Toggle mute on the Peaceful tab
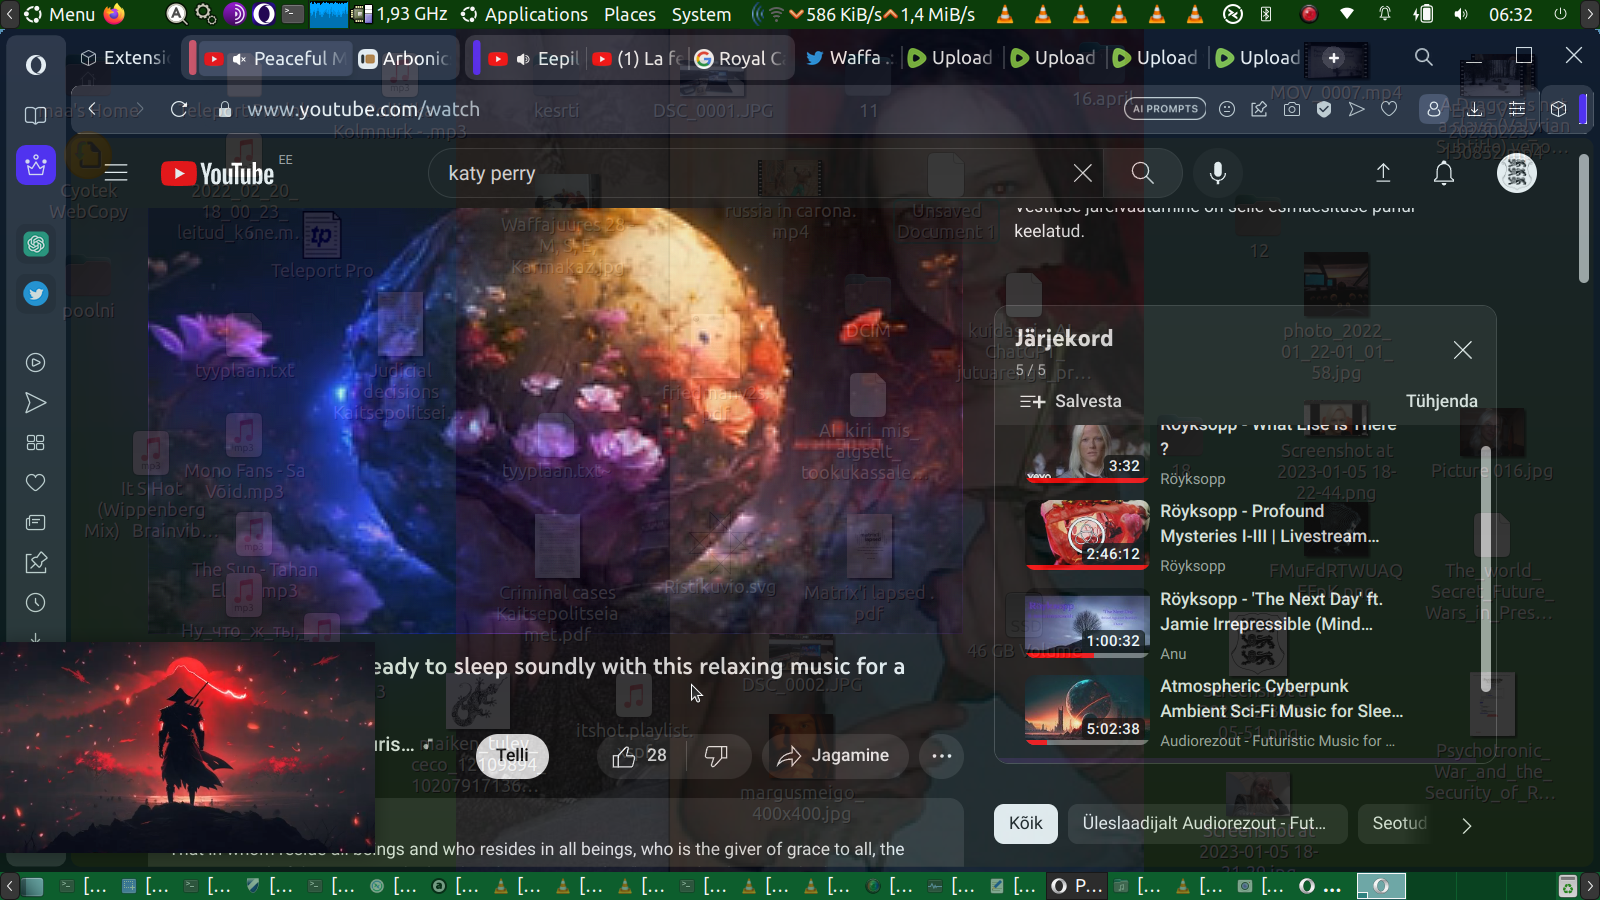This screenshot has width=1600, height=900. point(239,59)
